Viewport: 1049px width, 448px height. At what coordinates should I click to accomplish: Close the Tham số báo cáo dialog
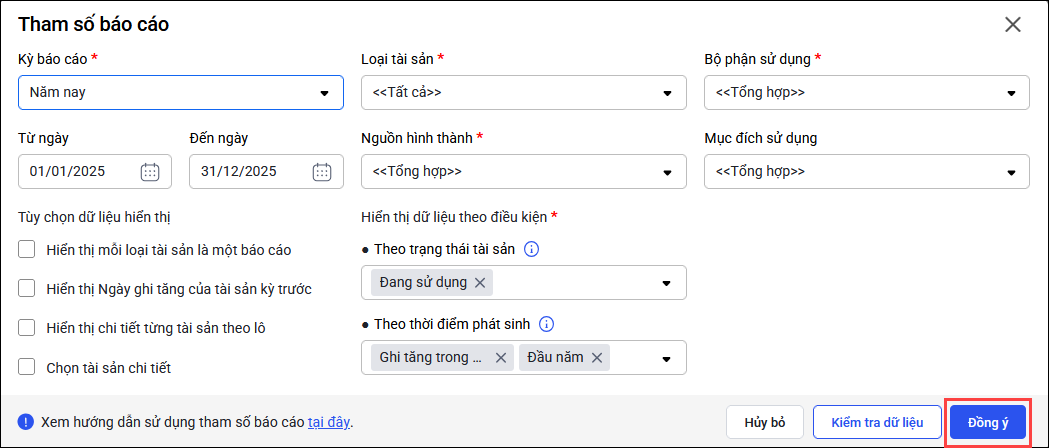1013,25
